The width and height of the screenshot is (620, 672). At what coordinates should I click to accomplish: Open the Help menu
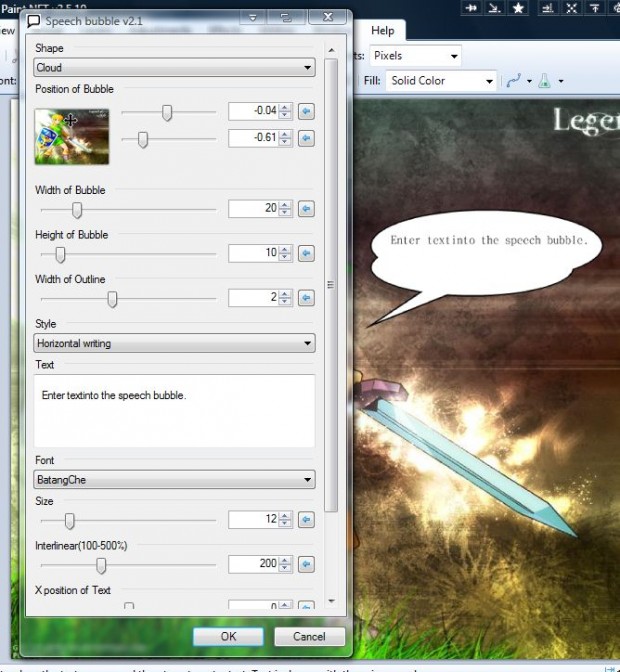coord(383,31)
